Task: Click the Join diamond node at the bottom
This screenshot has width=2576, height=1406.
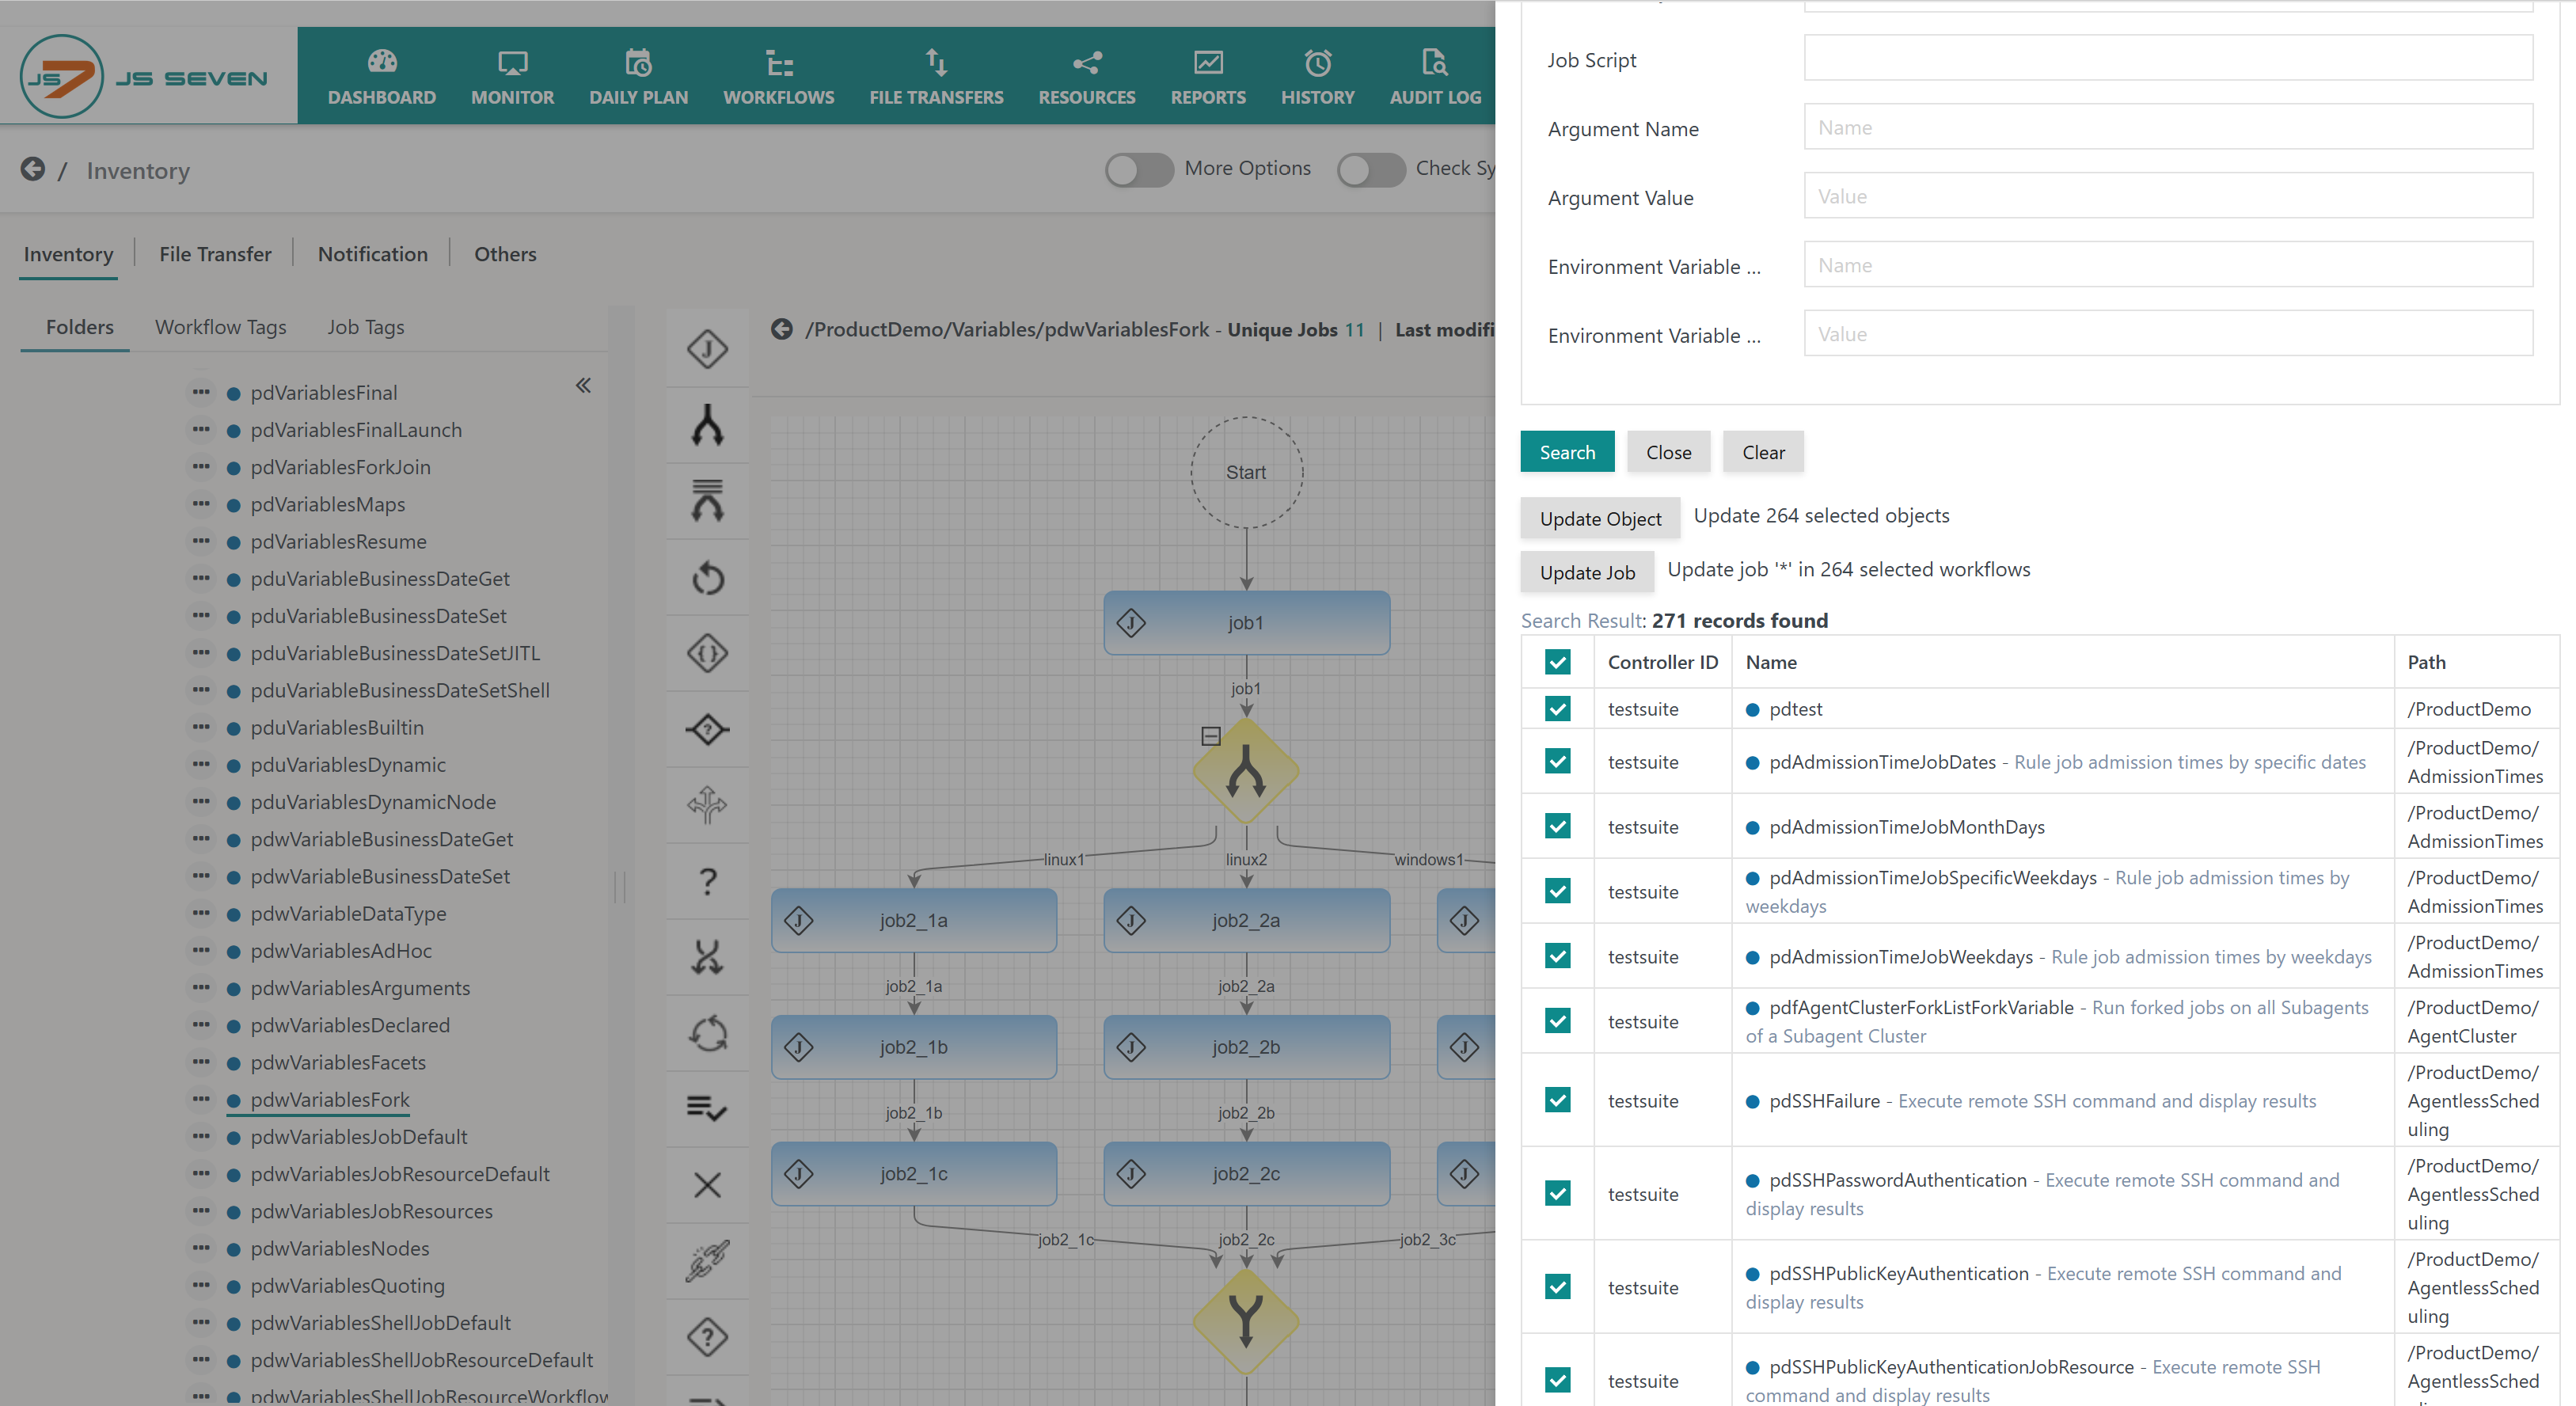Action: (1246, 1322)
